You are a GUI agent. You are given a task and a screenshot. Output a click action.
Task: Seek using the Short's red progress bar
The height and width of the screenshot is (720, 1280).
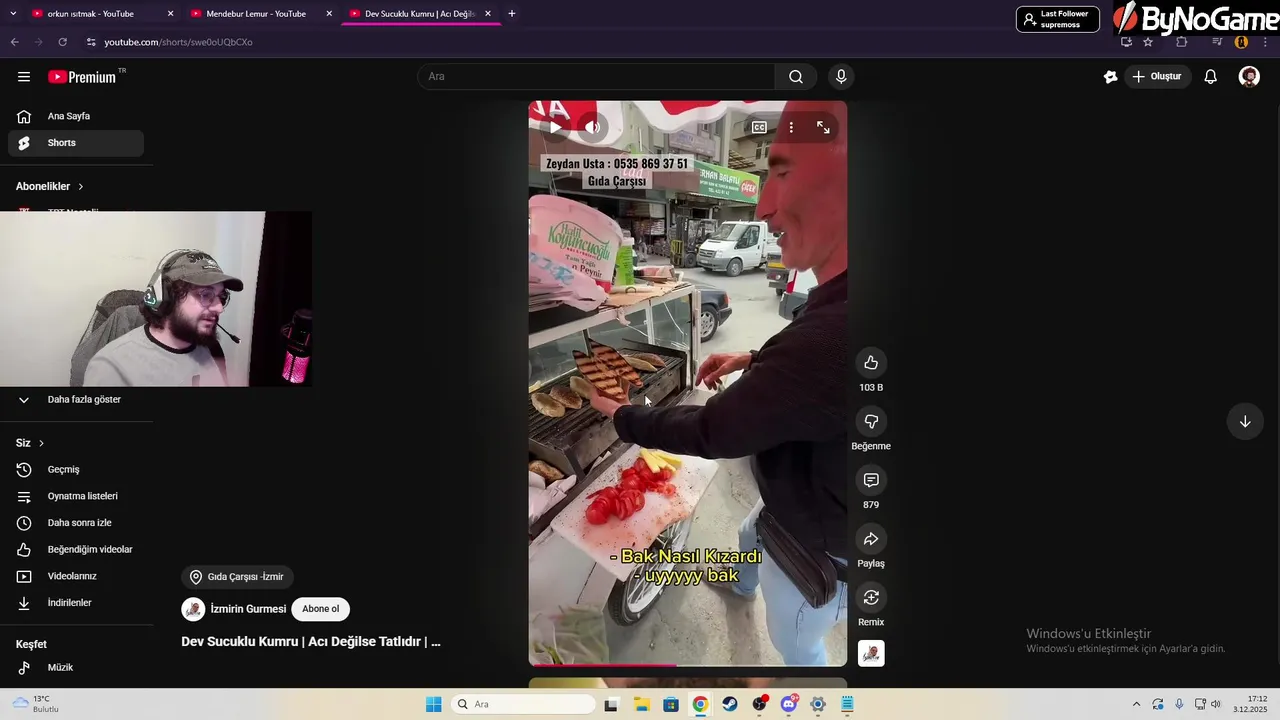click(687, 665)
